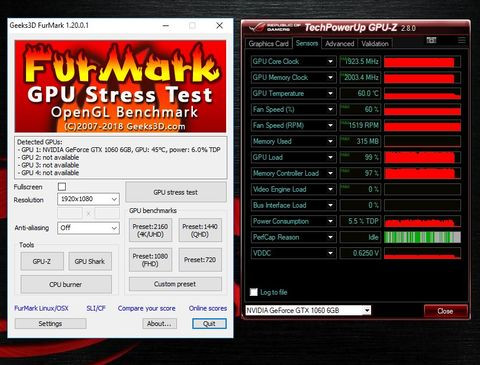Run the Preset:1080 (FHD) benchmark
This screenshot has width=480, height=365.
click(x=150, y=260)
